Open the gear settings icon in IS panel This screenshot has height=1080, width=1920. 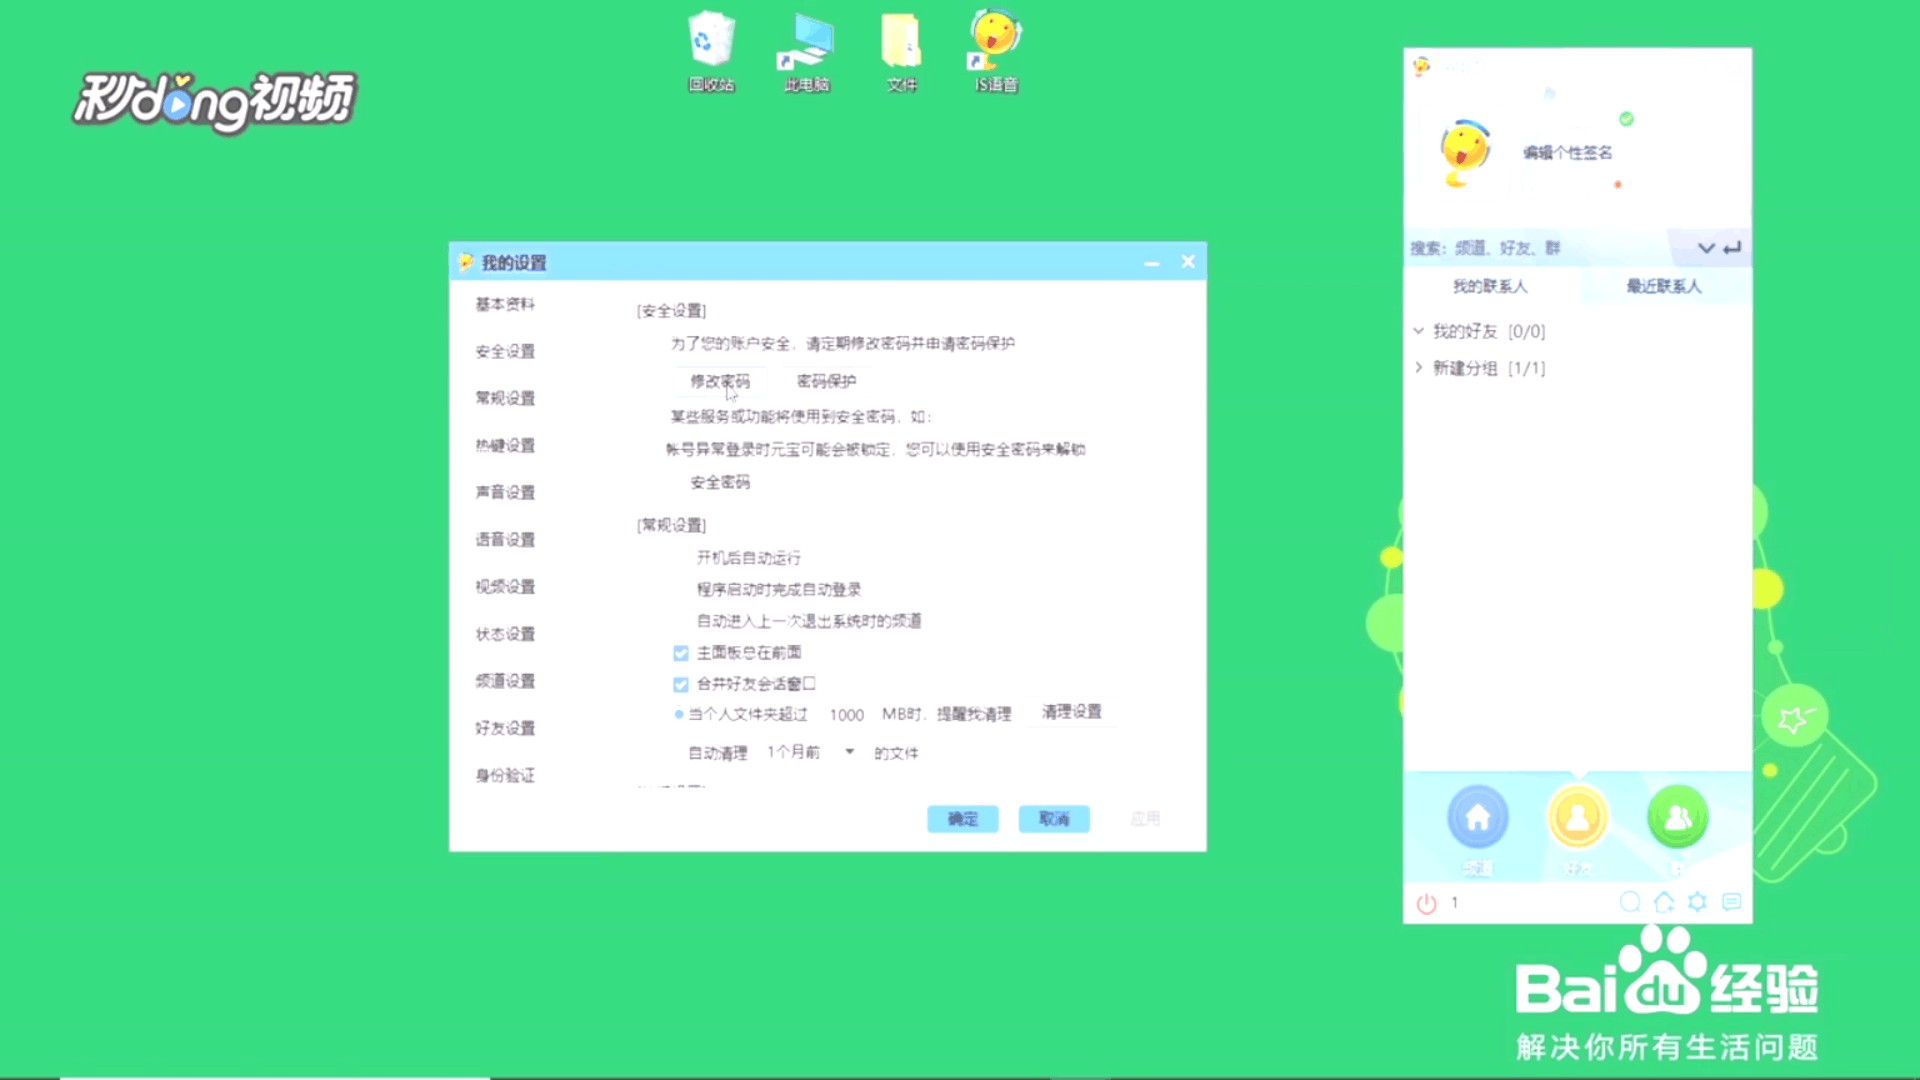(x=1697, y=902)
